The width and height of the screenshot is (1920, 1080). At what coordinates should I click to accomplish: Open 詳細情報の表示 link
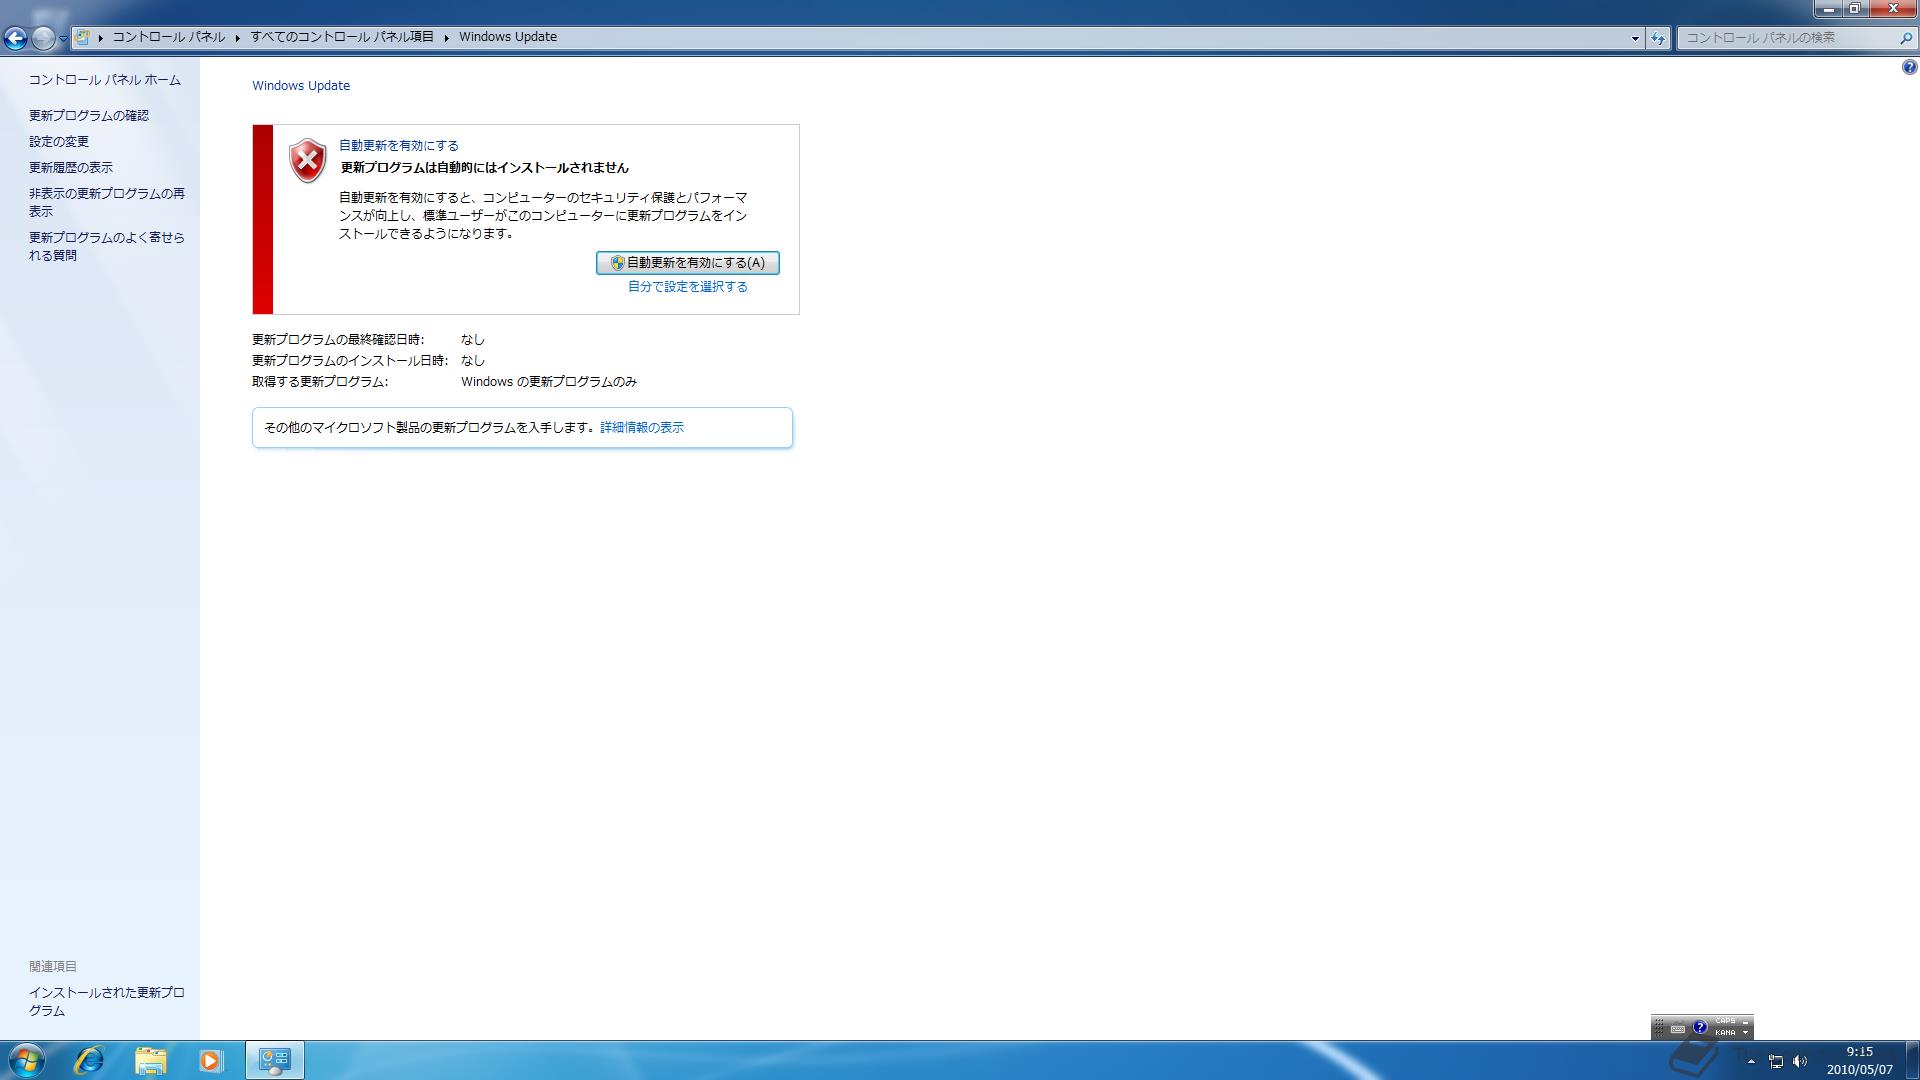pos(642,428)
